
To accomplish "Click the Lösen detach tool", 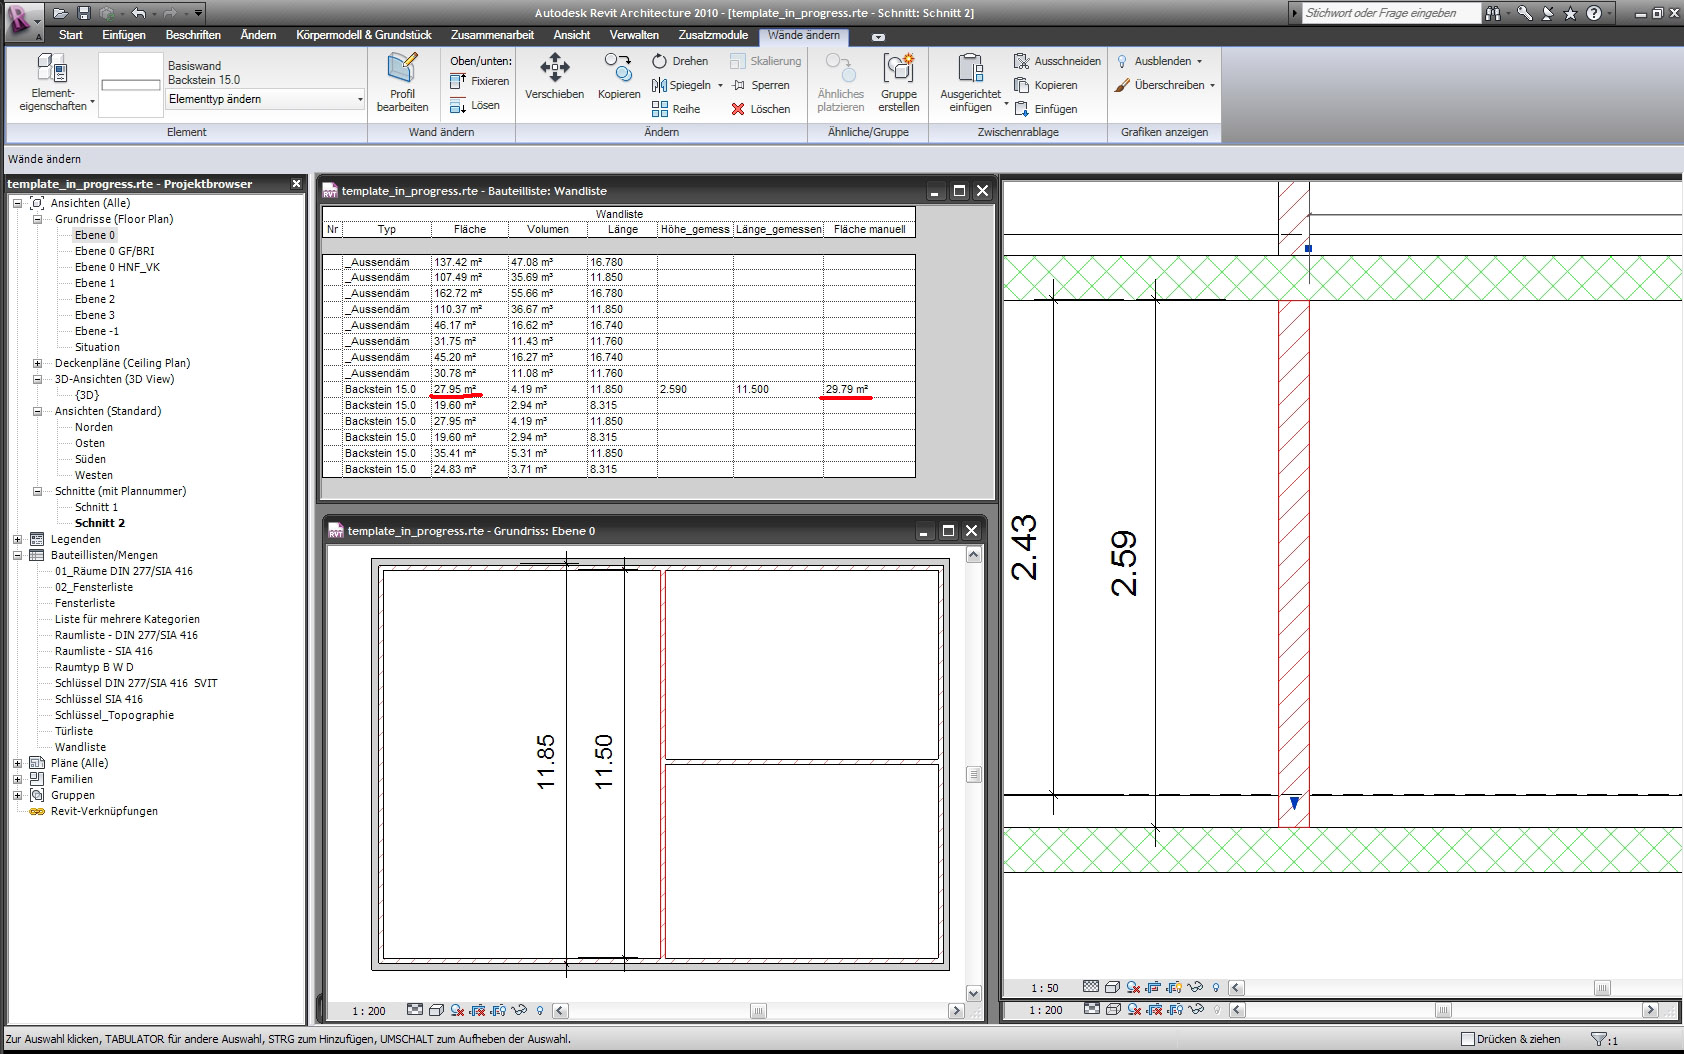I will click(475, 105).
